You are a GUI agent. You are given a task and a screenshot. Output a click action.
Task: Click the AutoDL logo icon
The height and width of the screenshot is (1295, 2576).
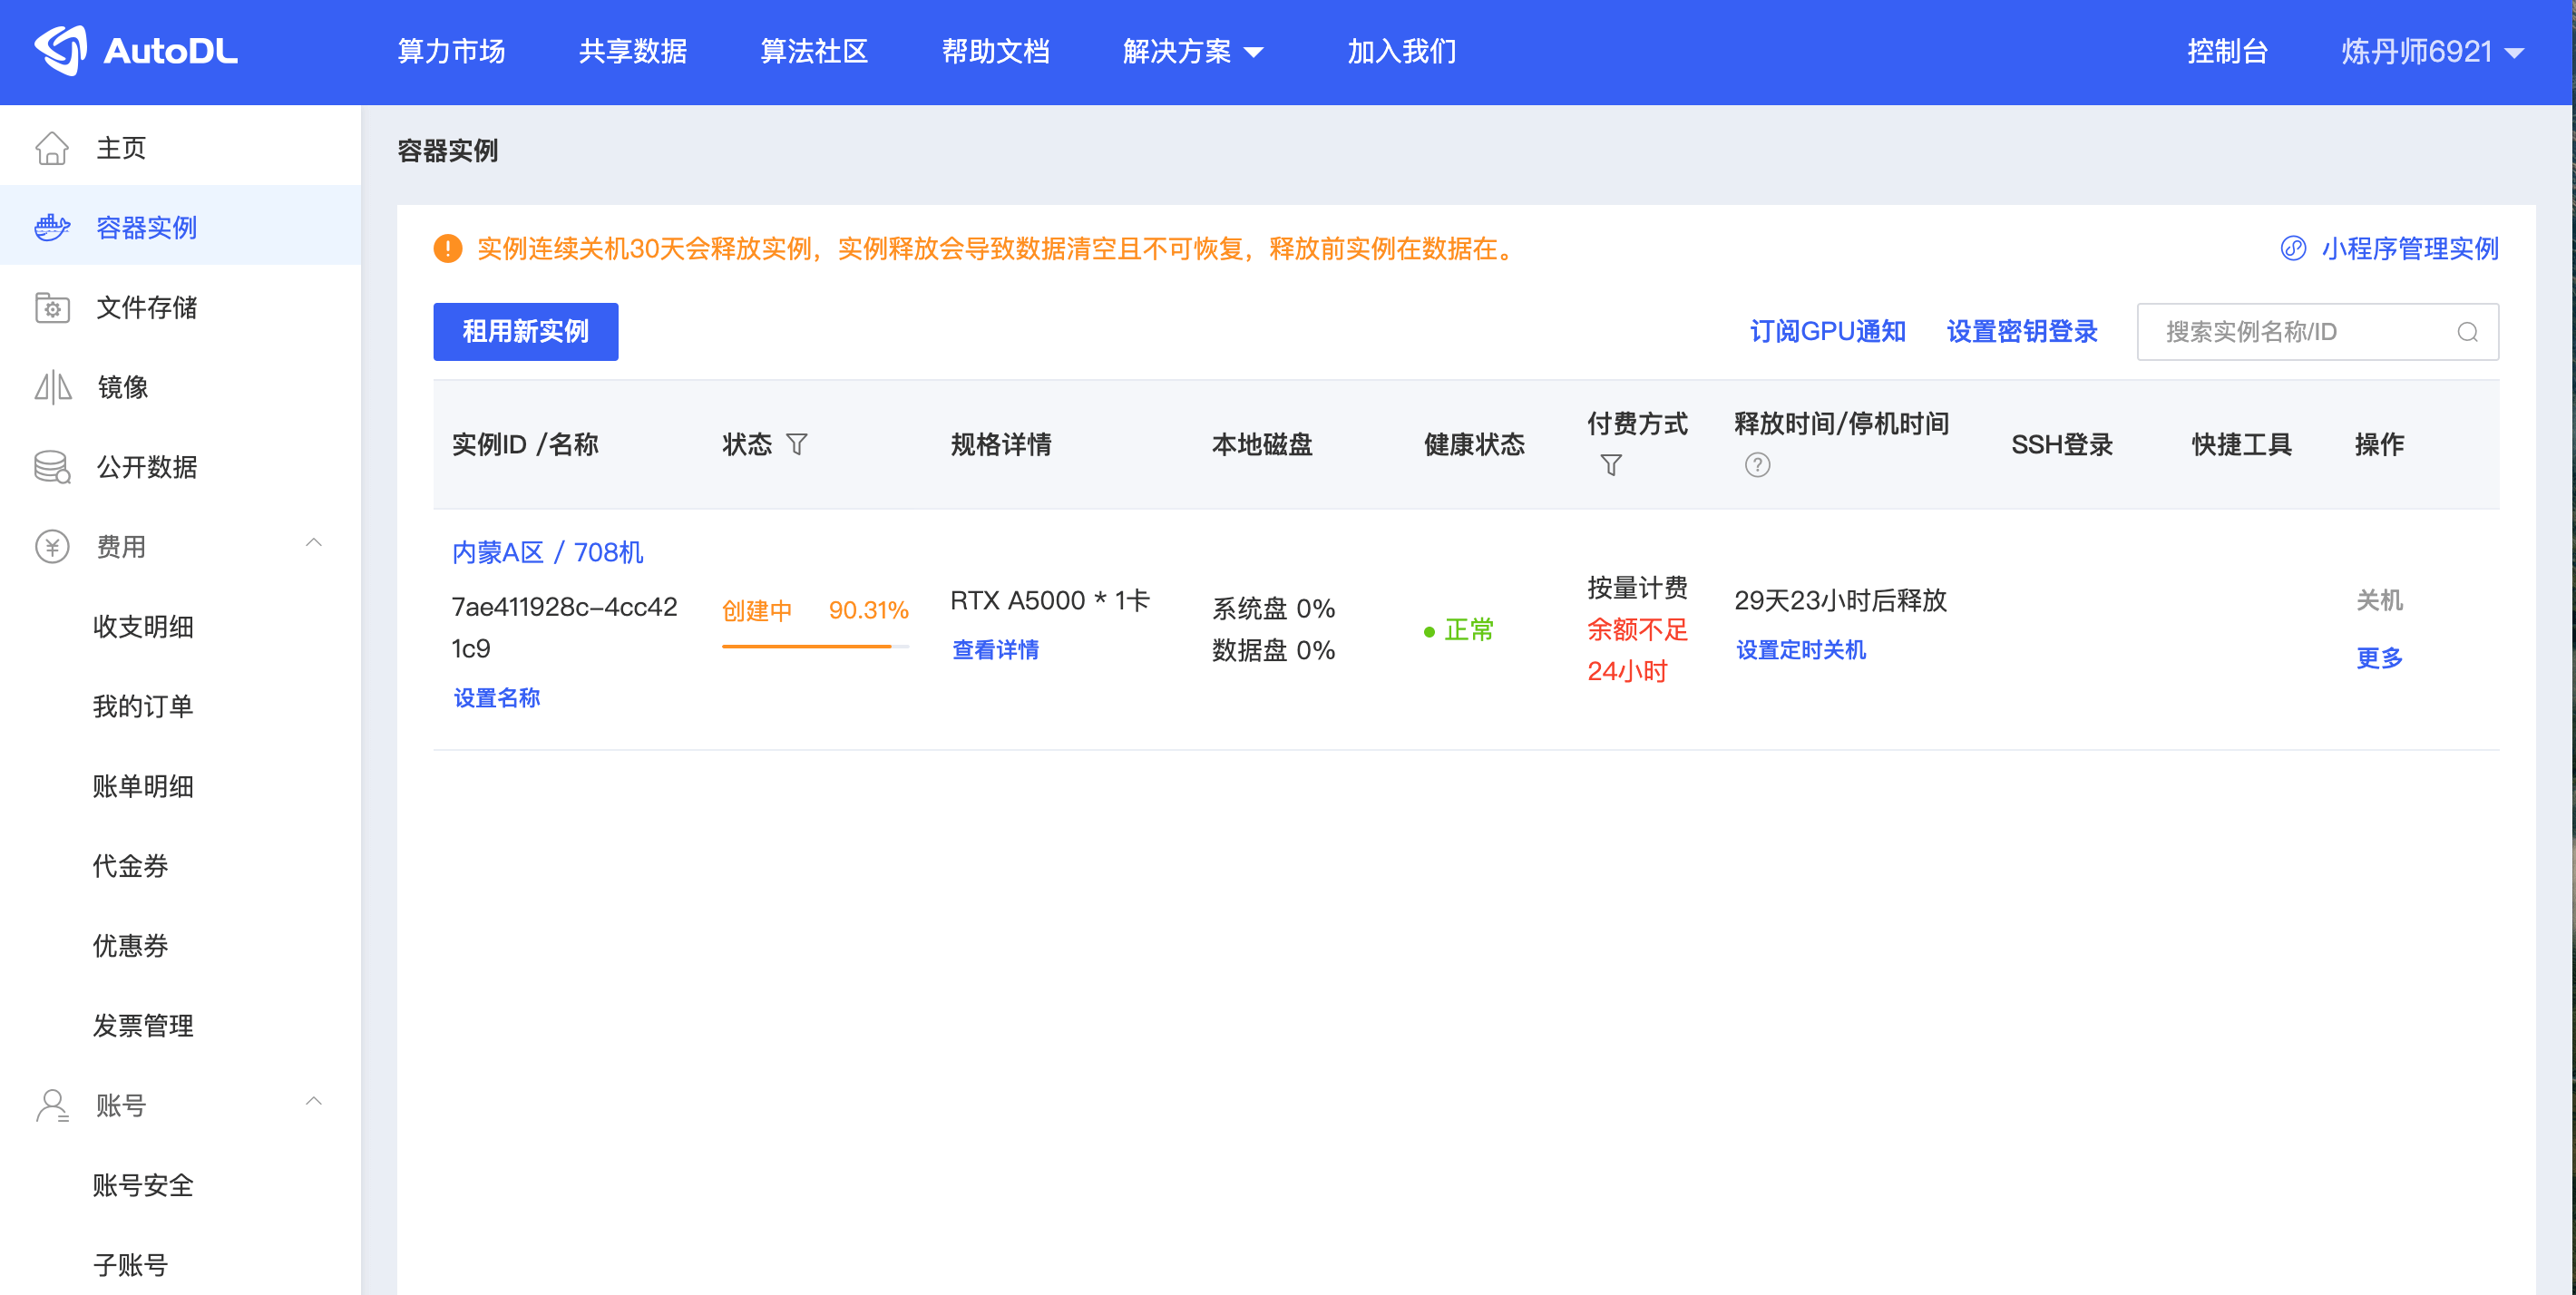coord(60,50)
